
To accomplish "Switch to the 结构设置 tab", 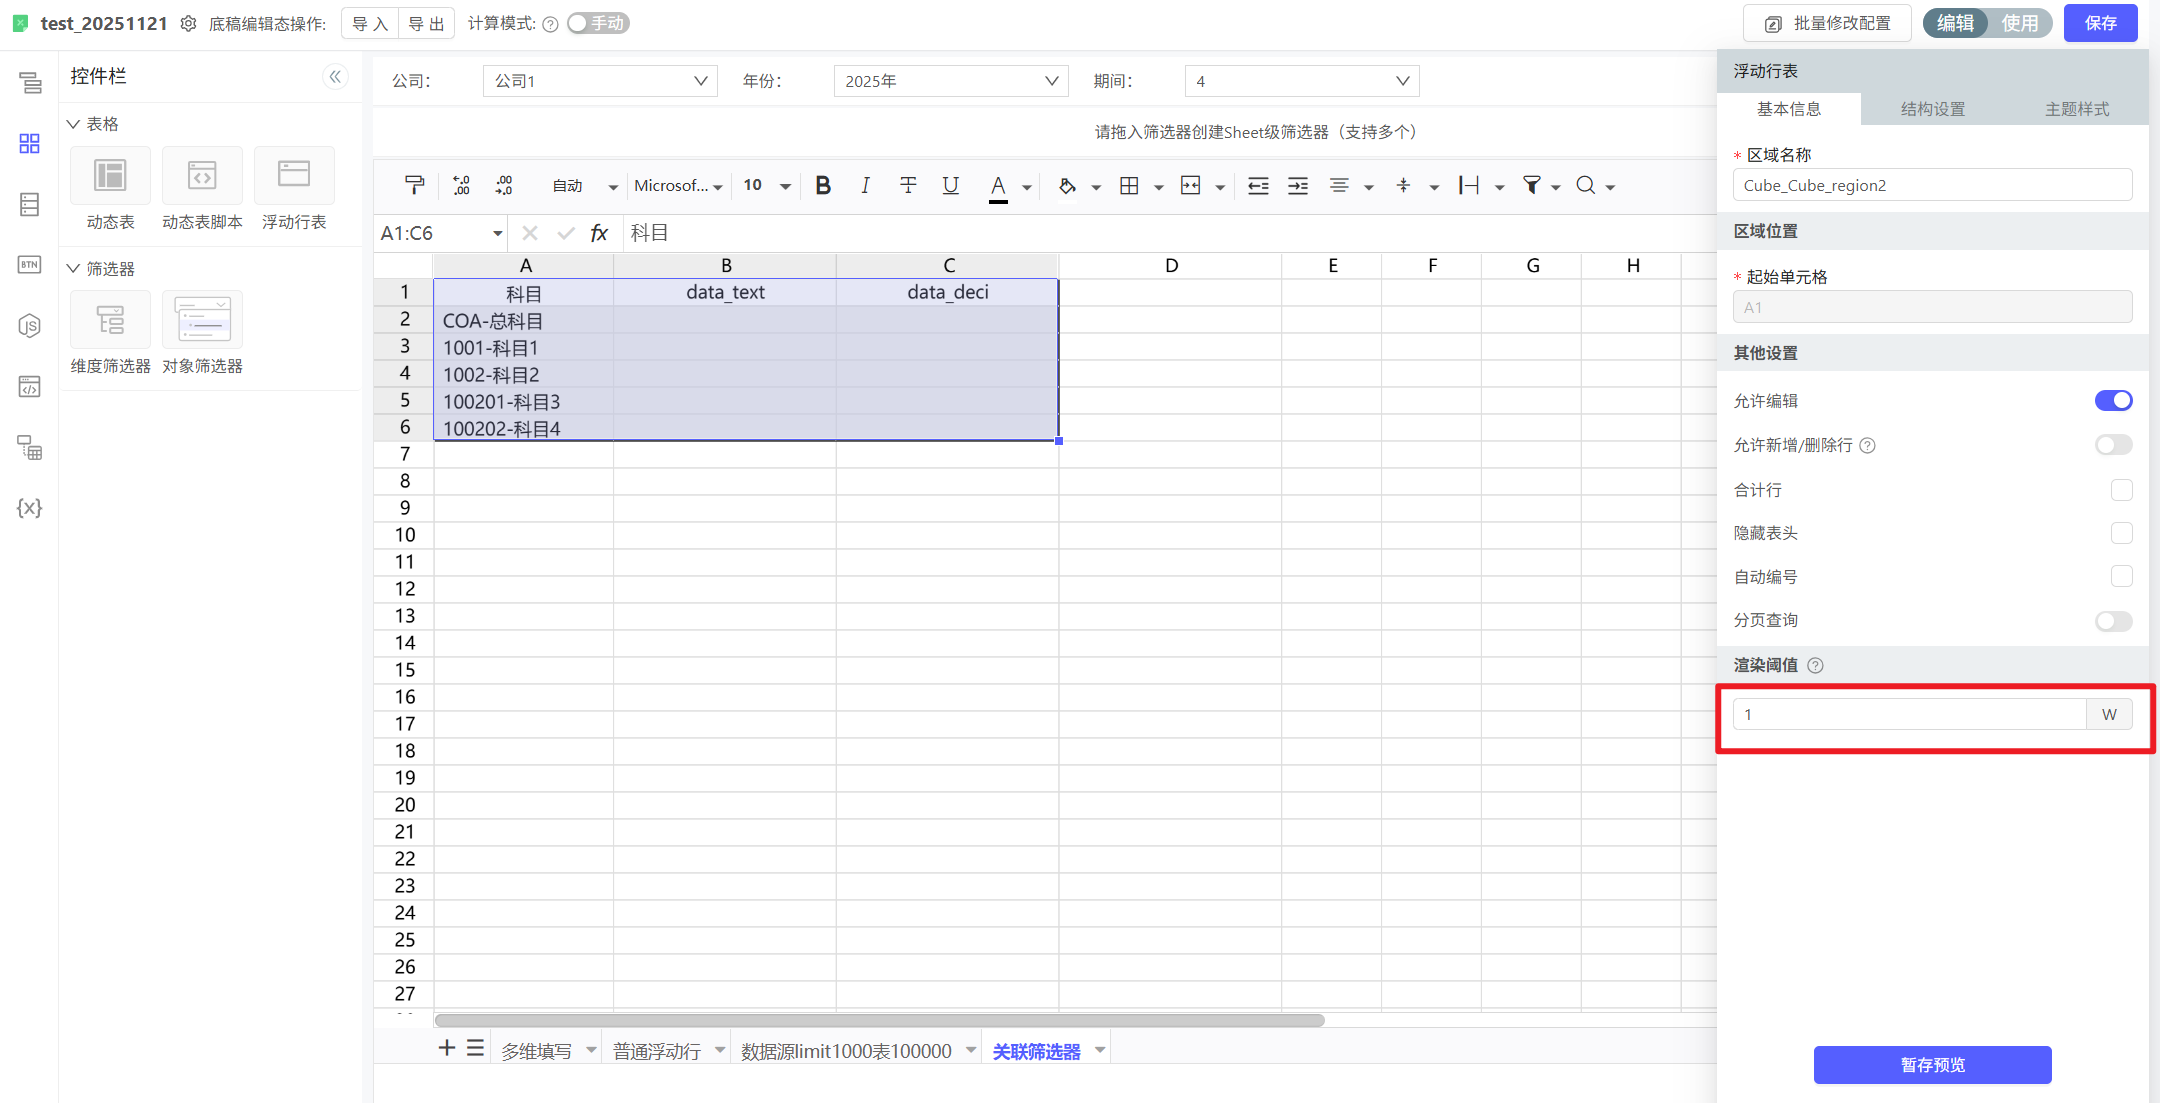I will pyautogui.click(x=1932, y=109).
